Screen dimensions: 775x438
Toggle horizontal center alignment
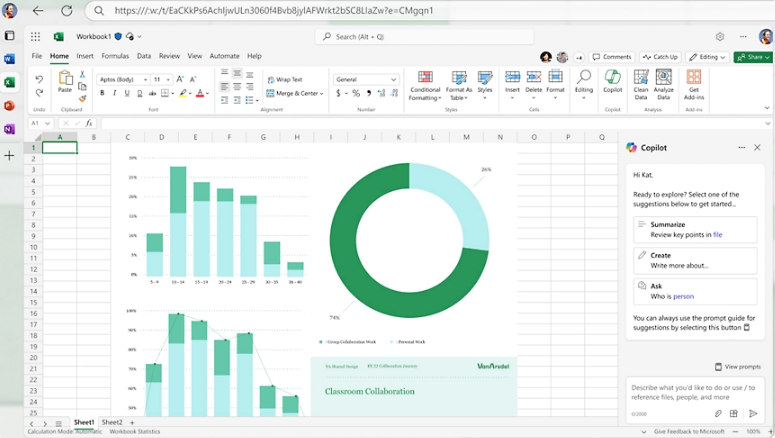point(237,87)
